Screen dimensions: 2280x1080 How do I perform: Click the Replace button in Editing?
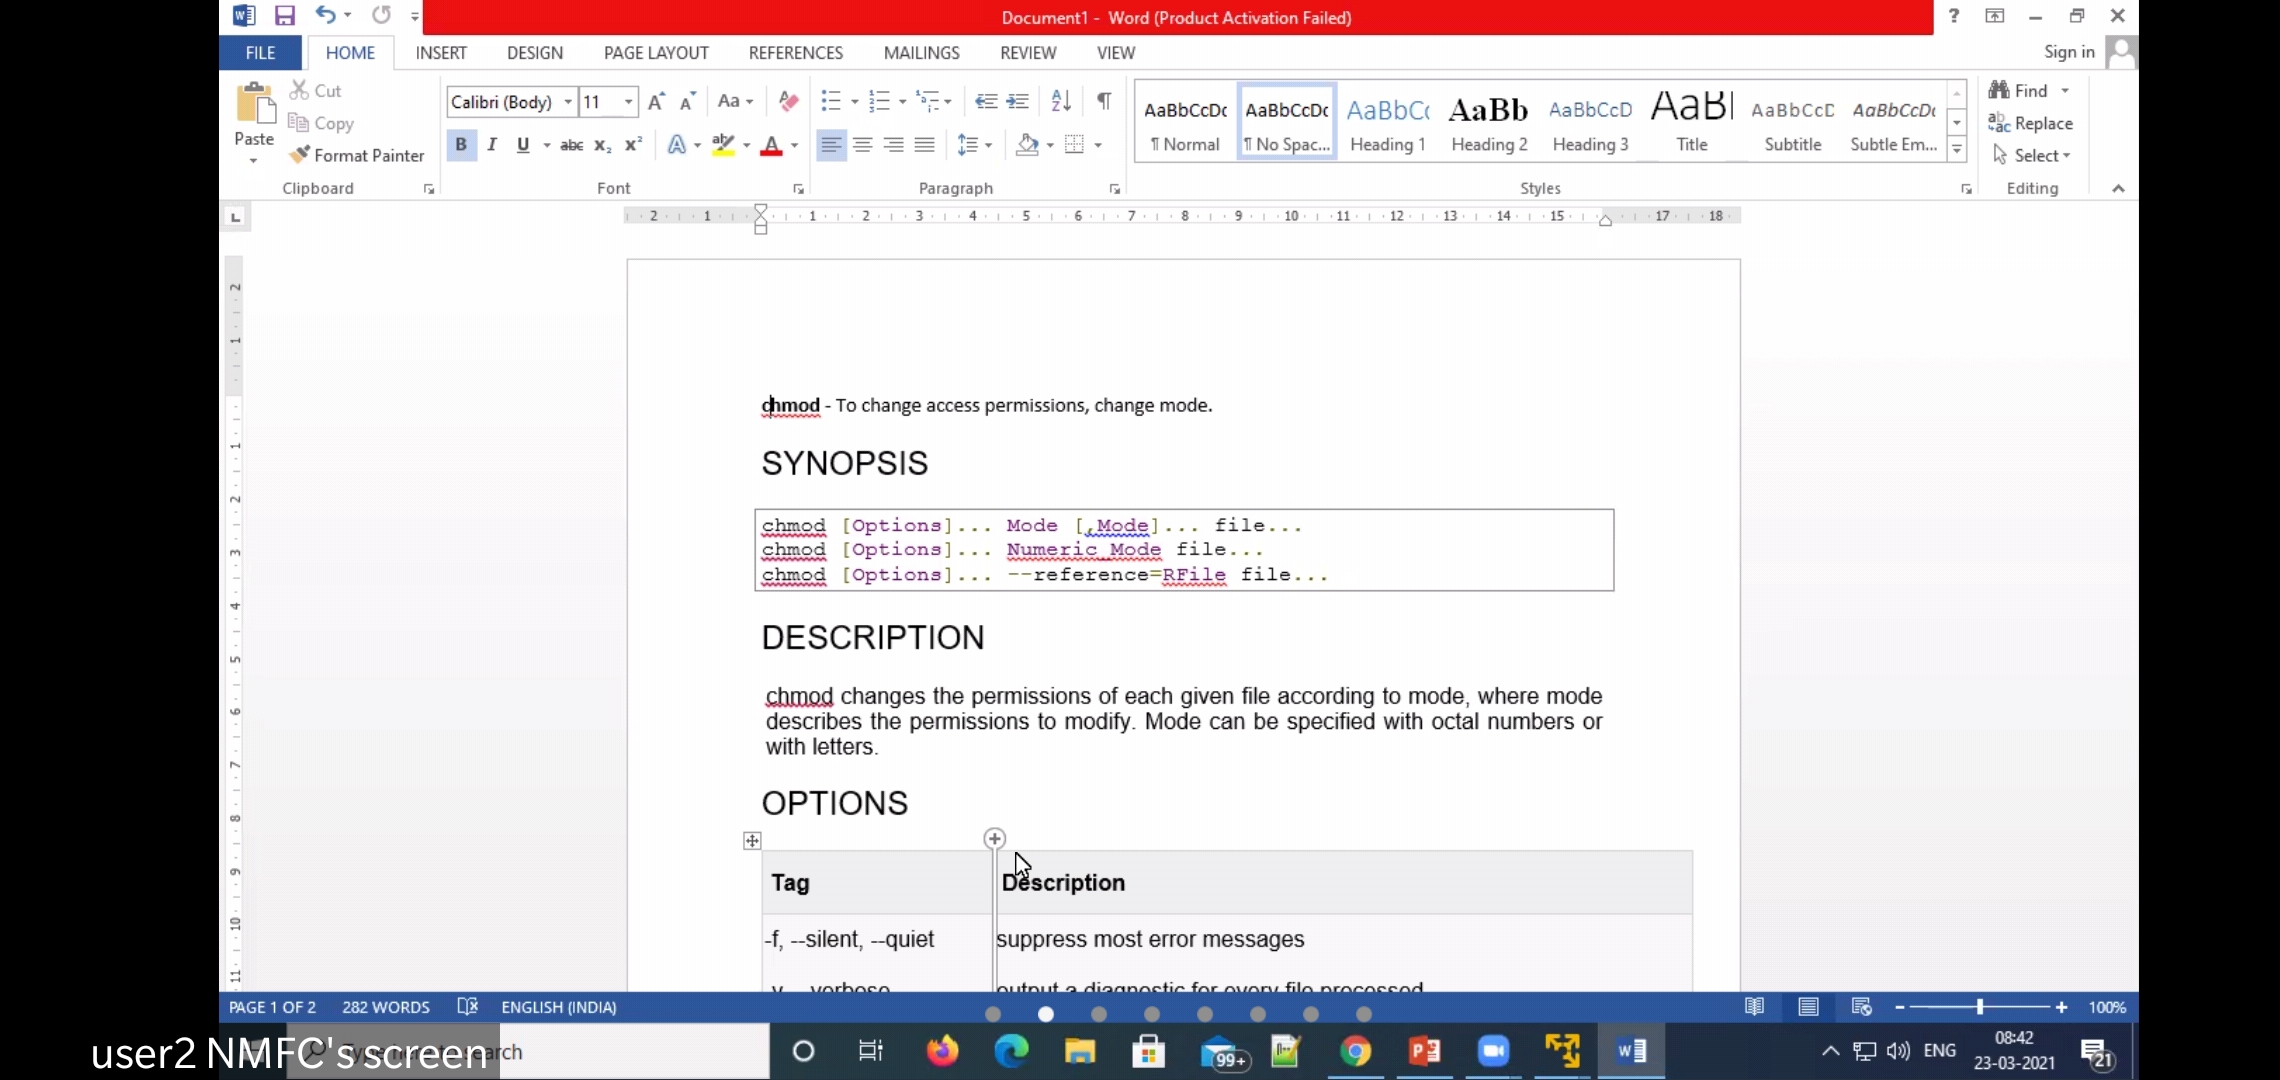pyautogui.click(x=2031, y=123)
